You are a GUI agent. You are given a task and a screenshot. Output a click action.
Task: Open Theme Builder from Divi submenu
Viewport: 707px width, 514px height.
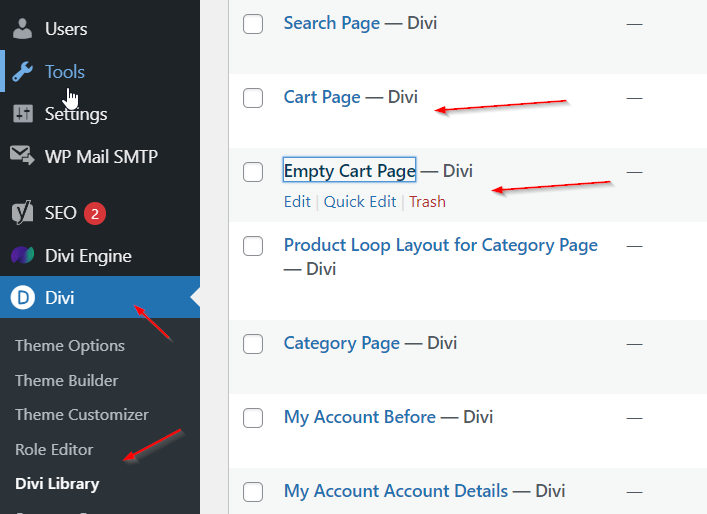(x=67, y=380)
